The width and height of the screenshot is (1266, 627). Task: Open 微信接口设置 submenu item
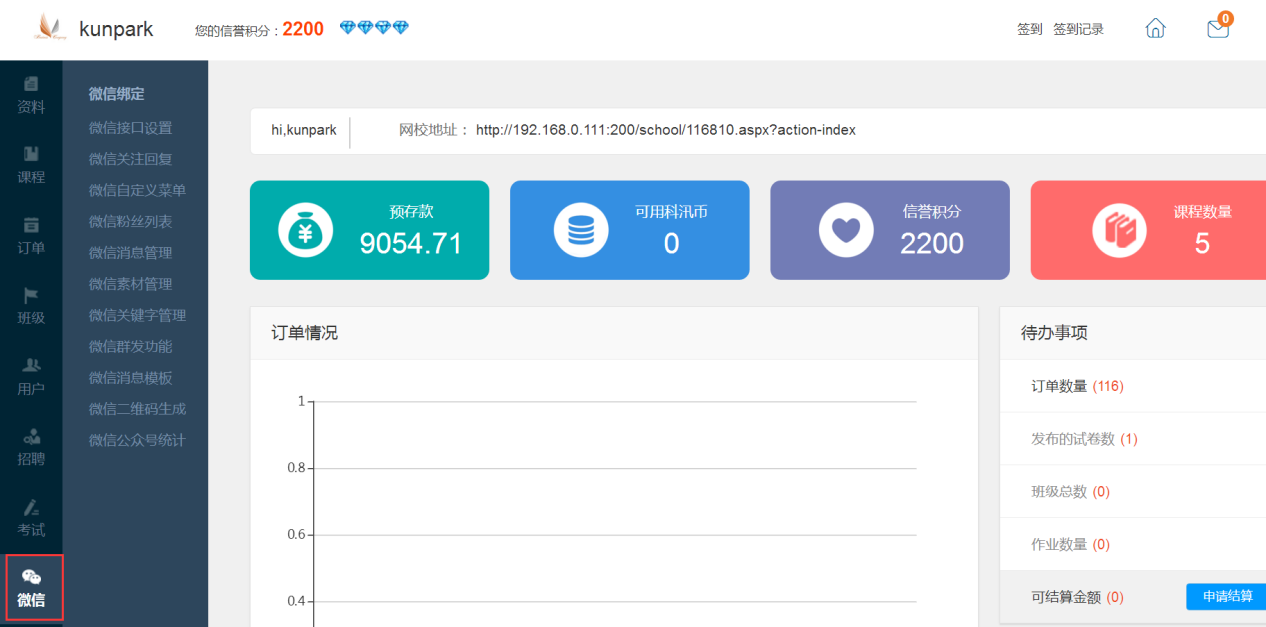130,128
